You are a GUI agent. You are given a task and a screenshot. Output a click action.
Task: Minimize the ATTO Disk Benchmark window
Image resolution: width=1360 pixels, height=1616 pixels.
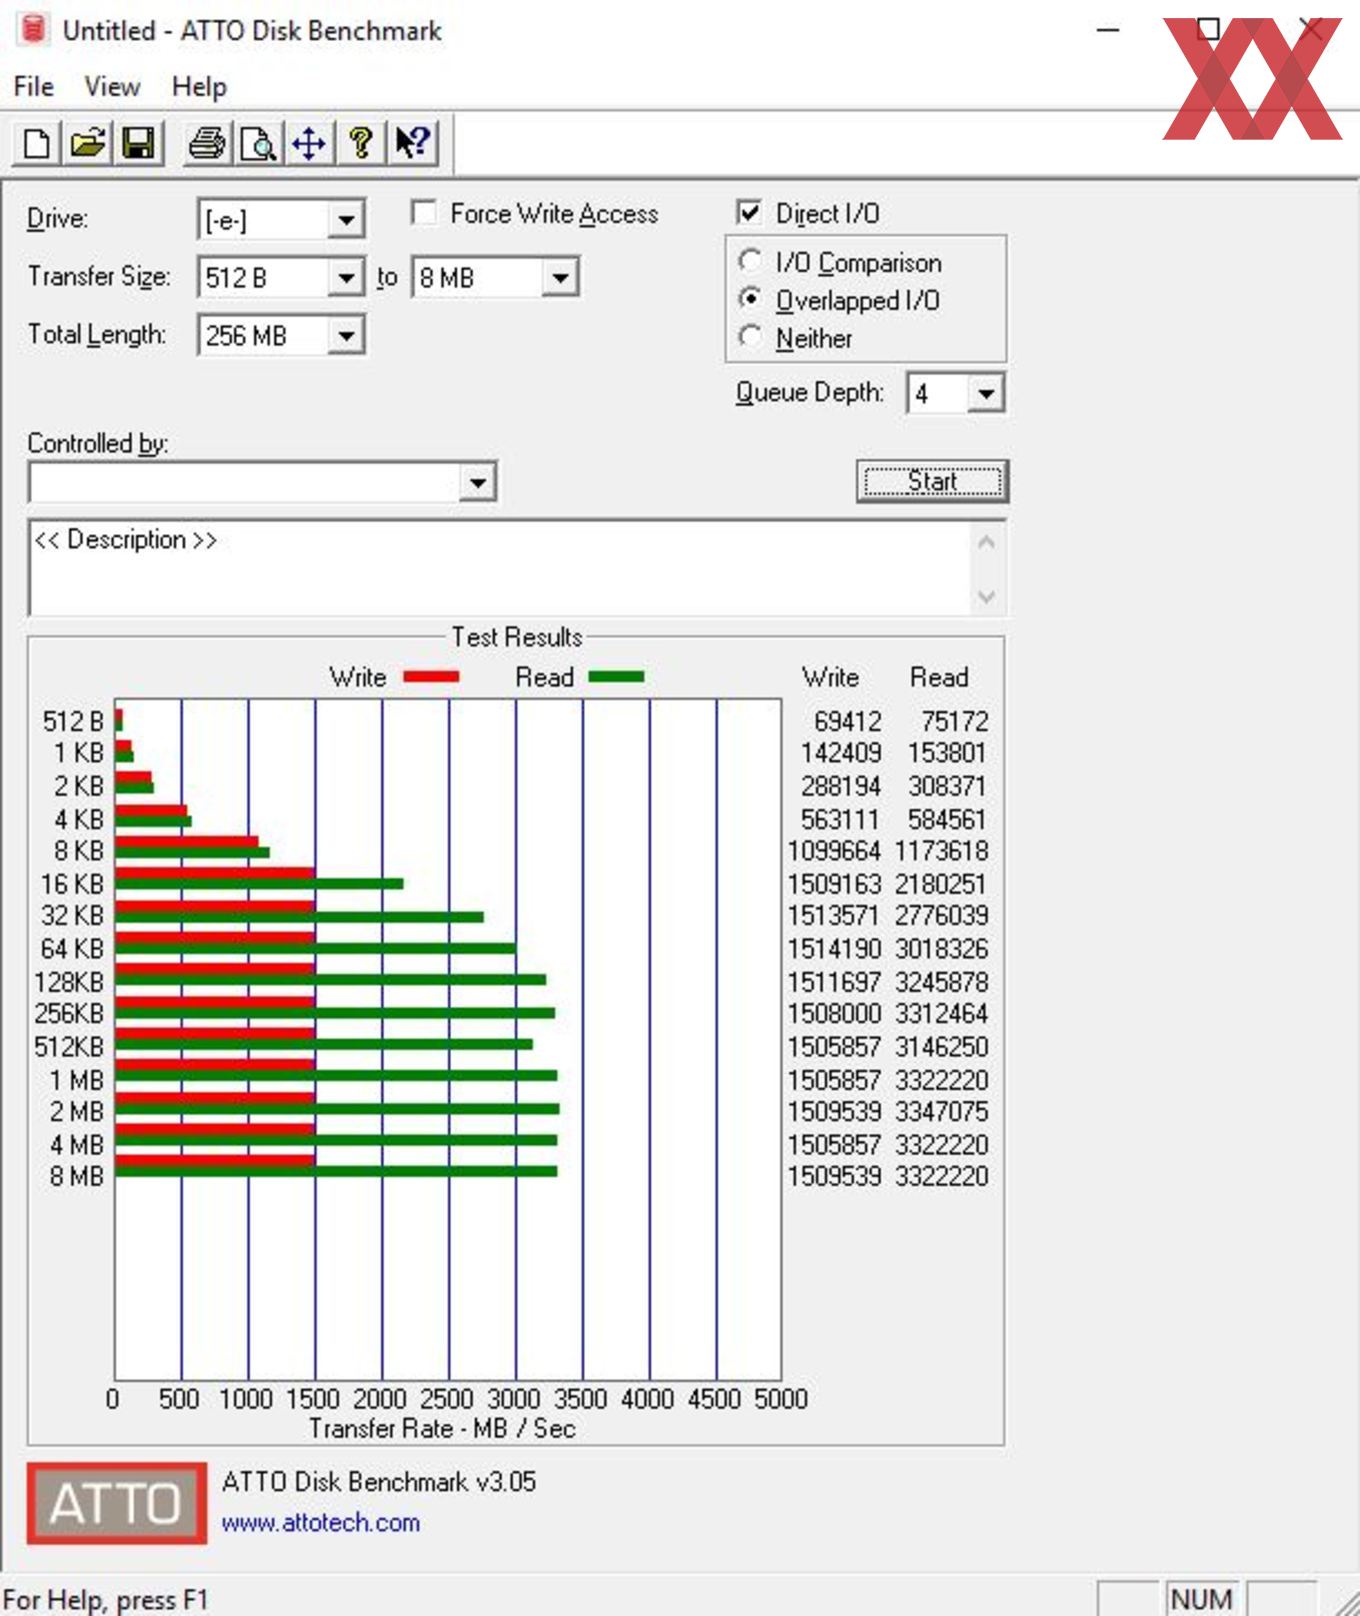point(1108,30)
